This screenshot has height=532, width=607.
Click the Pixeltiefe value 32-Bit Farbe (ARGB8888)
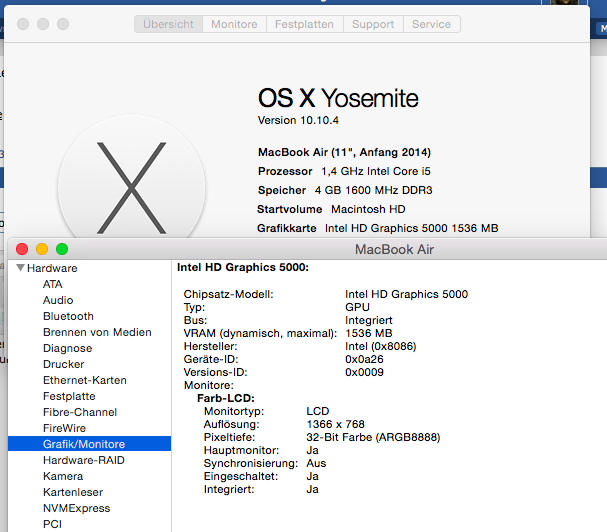373,437
